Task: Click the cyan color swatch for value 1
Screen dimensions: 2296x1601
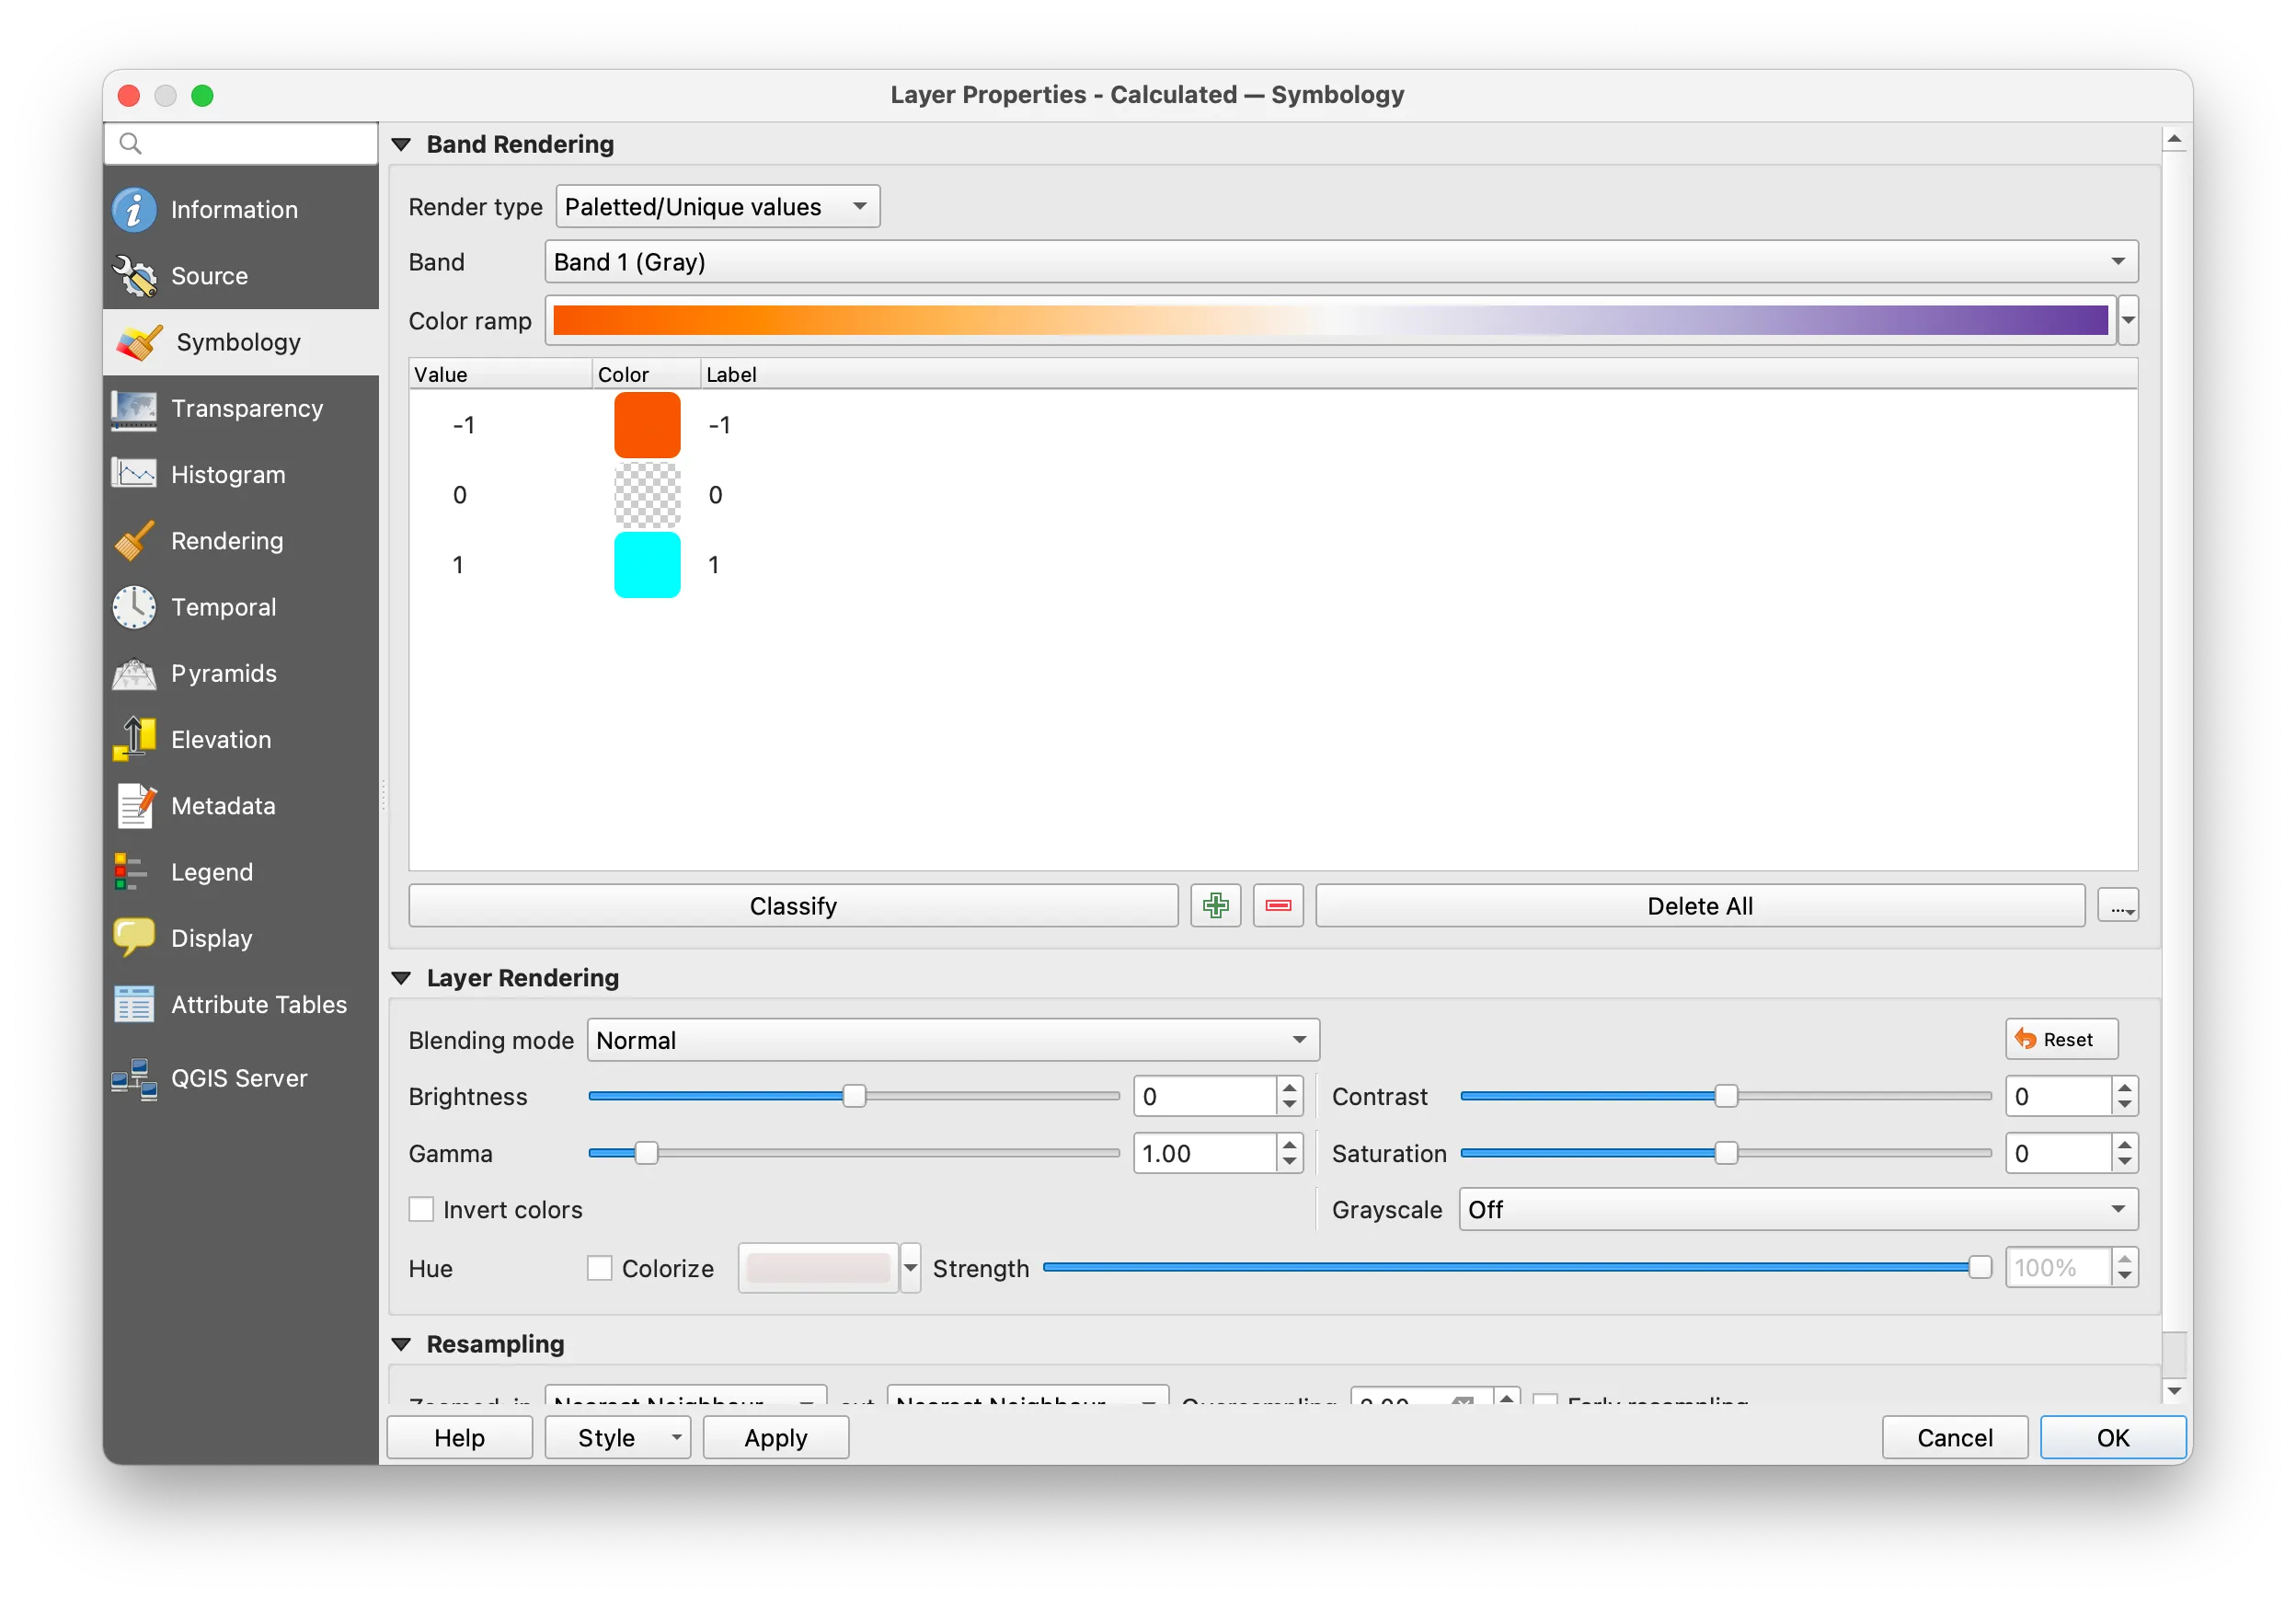Action: 647,565
